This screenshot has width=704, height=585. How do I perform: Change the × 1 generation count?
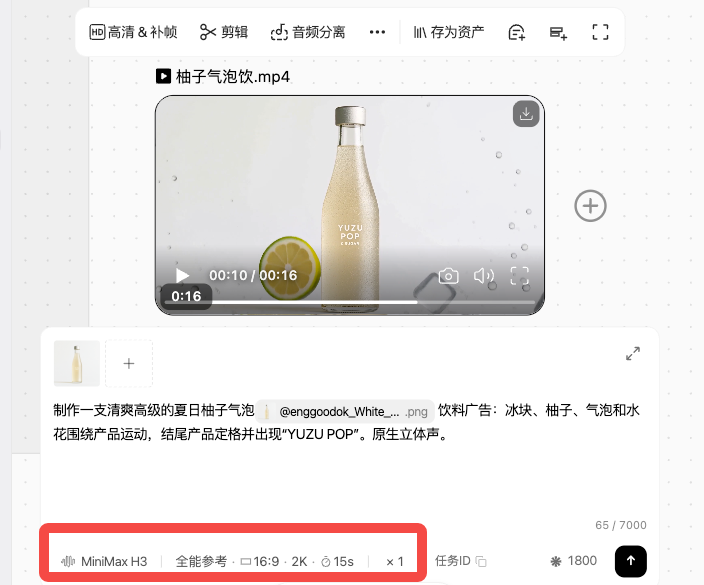(x=395, y=561)
